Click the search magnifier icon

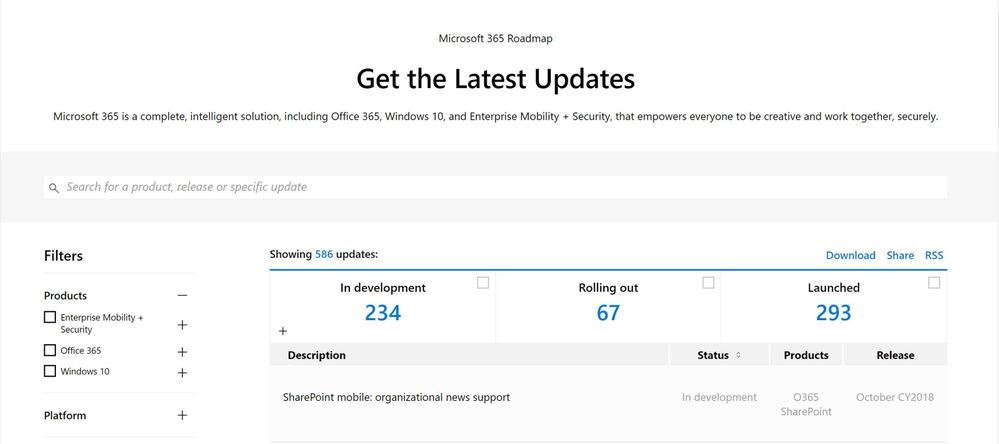pyautogui.click(x=54, y=188)
